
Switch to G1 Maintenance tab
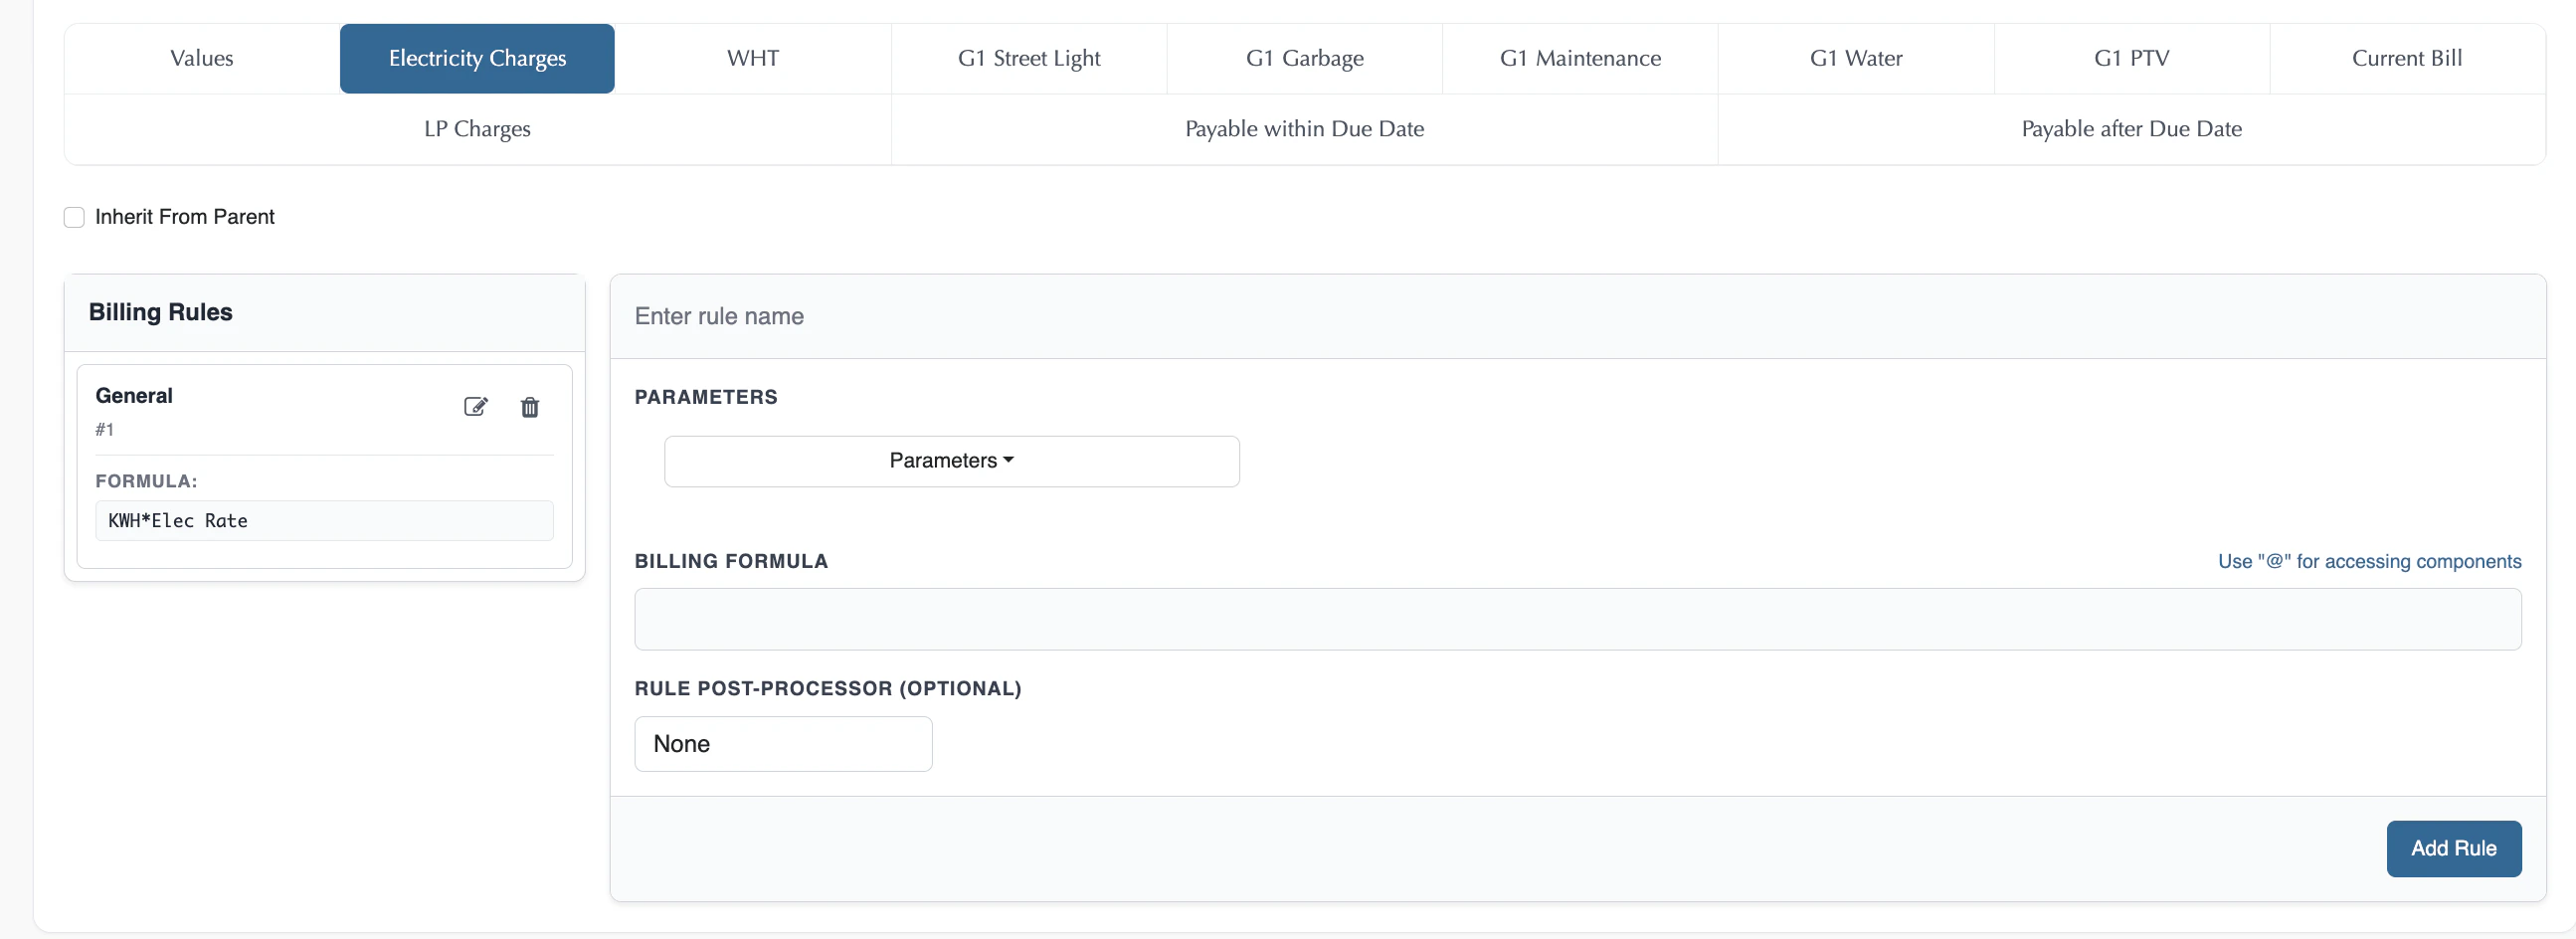[x=1580, y=58]
